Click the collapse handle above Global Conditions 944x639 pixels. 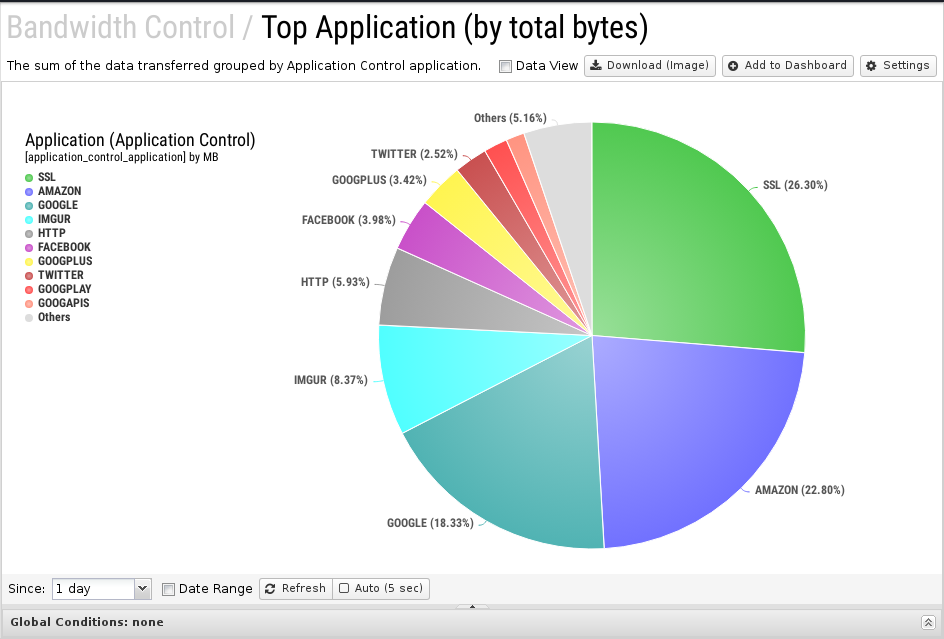pyautogui.click(x=472, y=606)
